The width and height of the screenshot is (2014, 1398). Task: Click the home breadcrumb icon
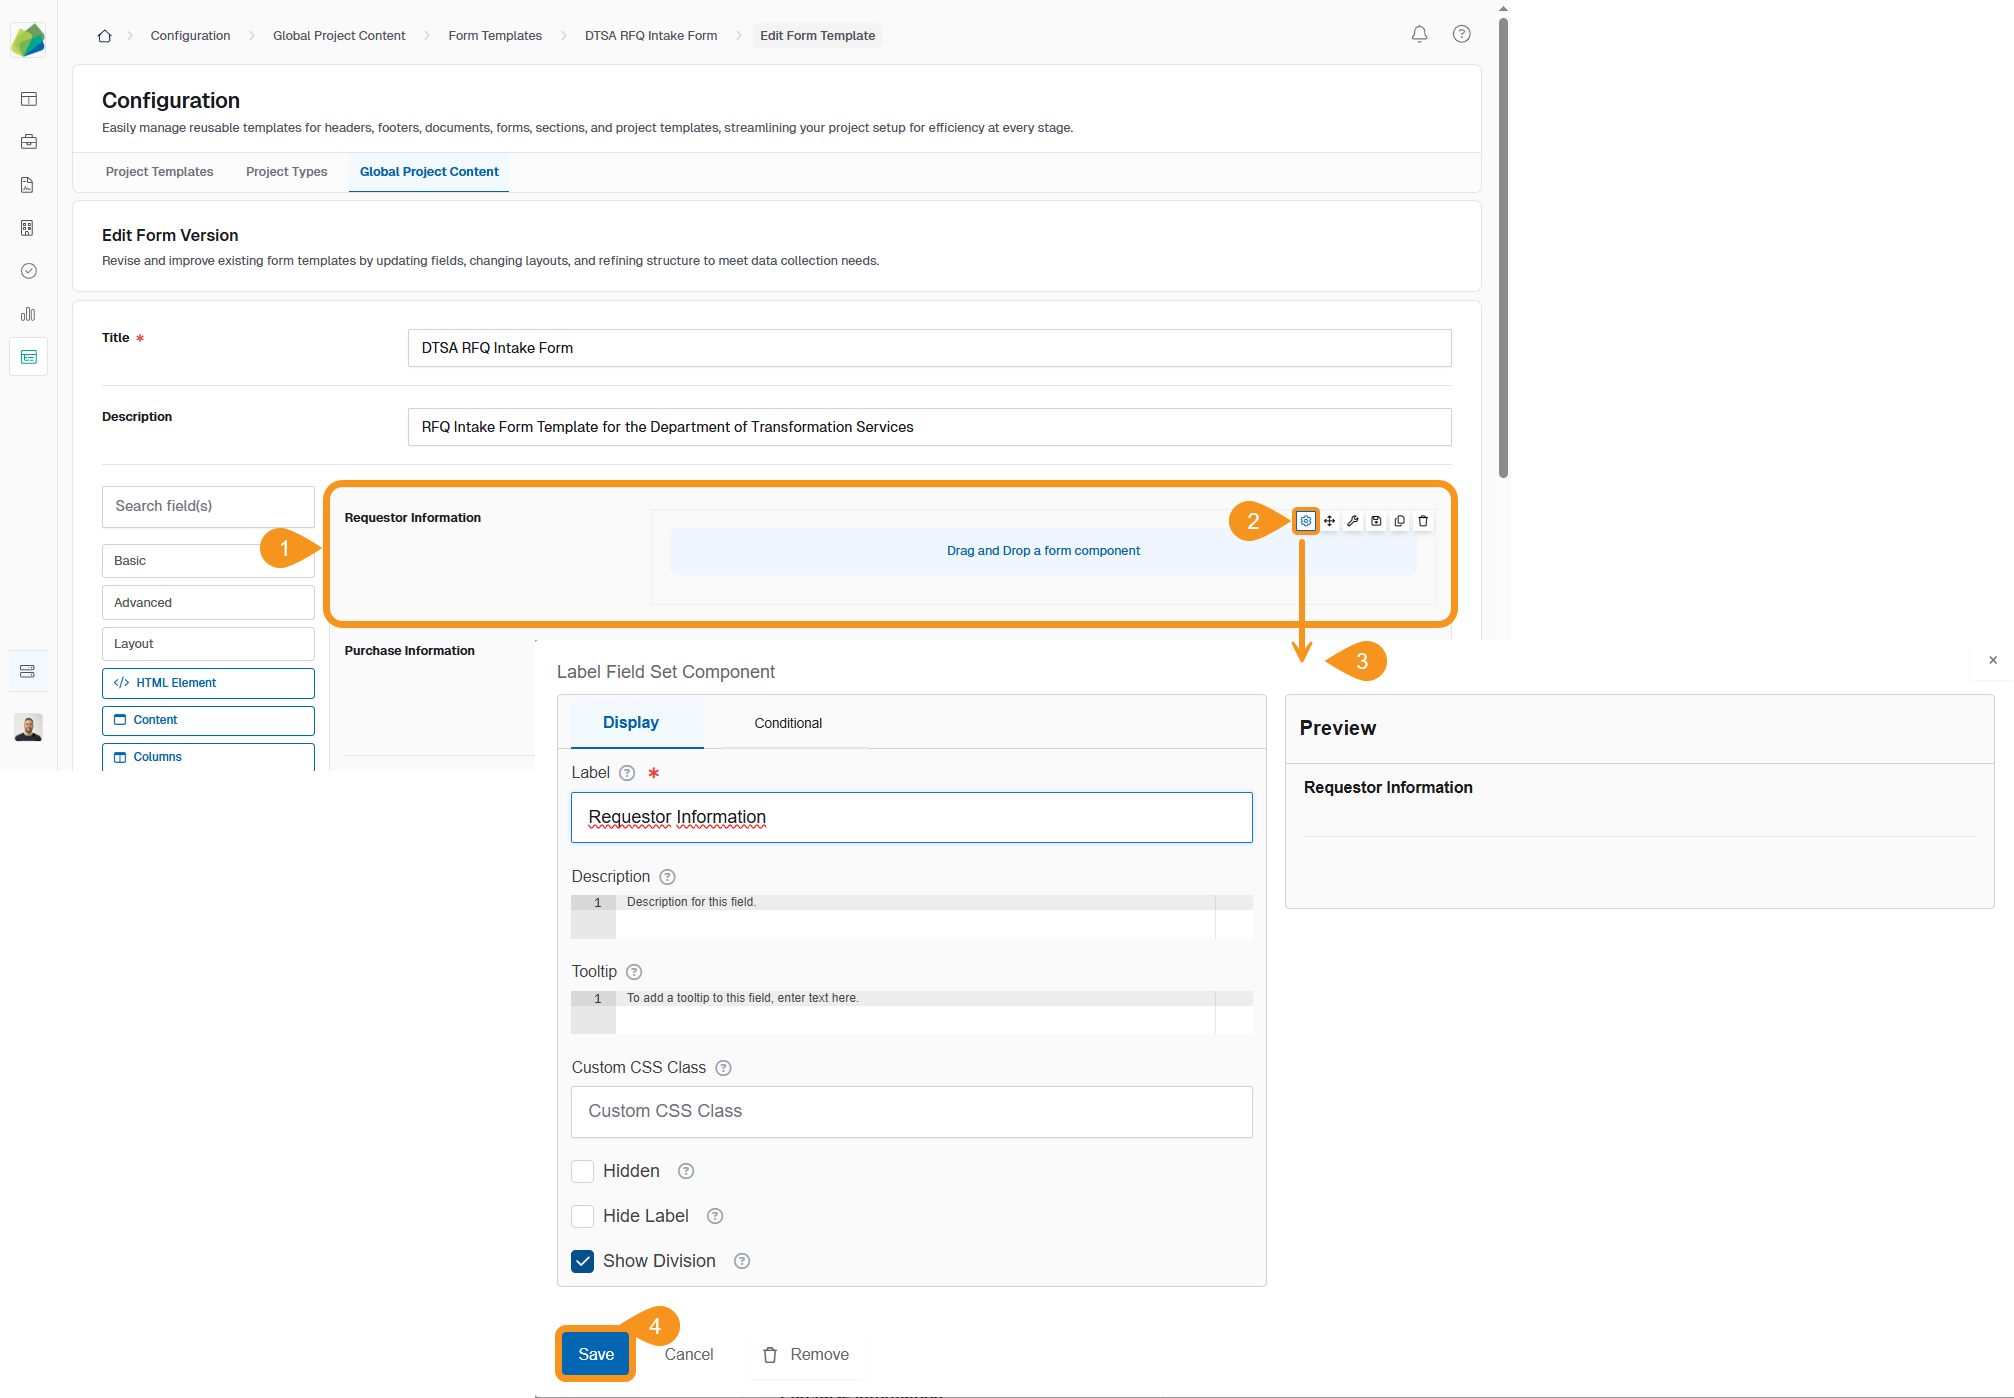click(x=104, y=36)
